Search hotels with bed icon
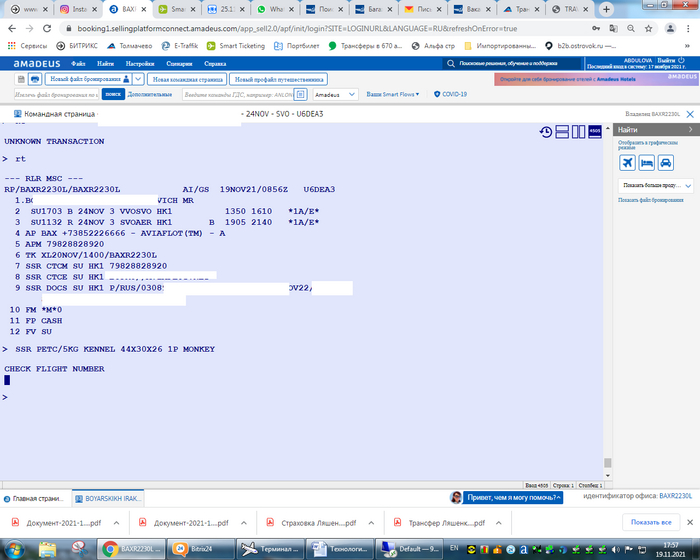Screen dimensions: 700x560 click(646, 163)
